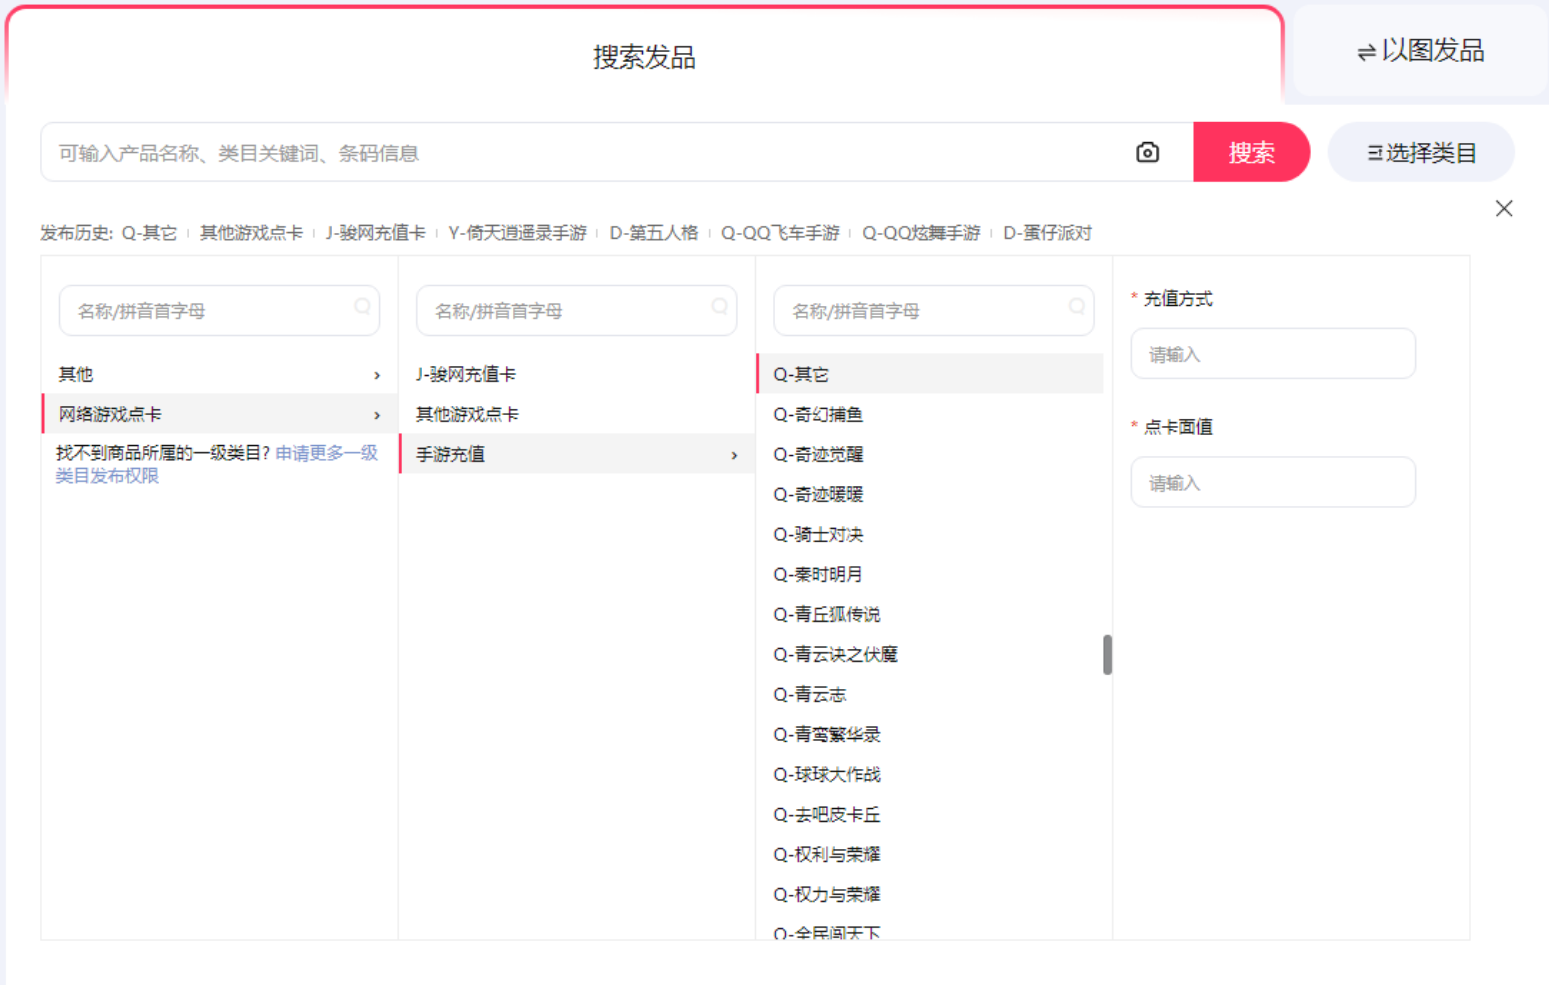Choose J-骏网充值卡 from second column
Viewport: 1549px width, 988px height.
click(466, 375)
